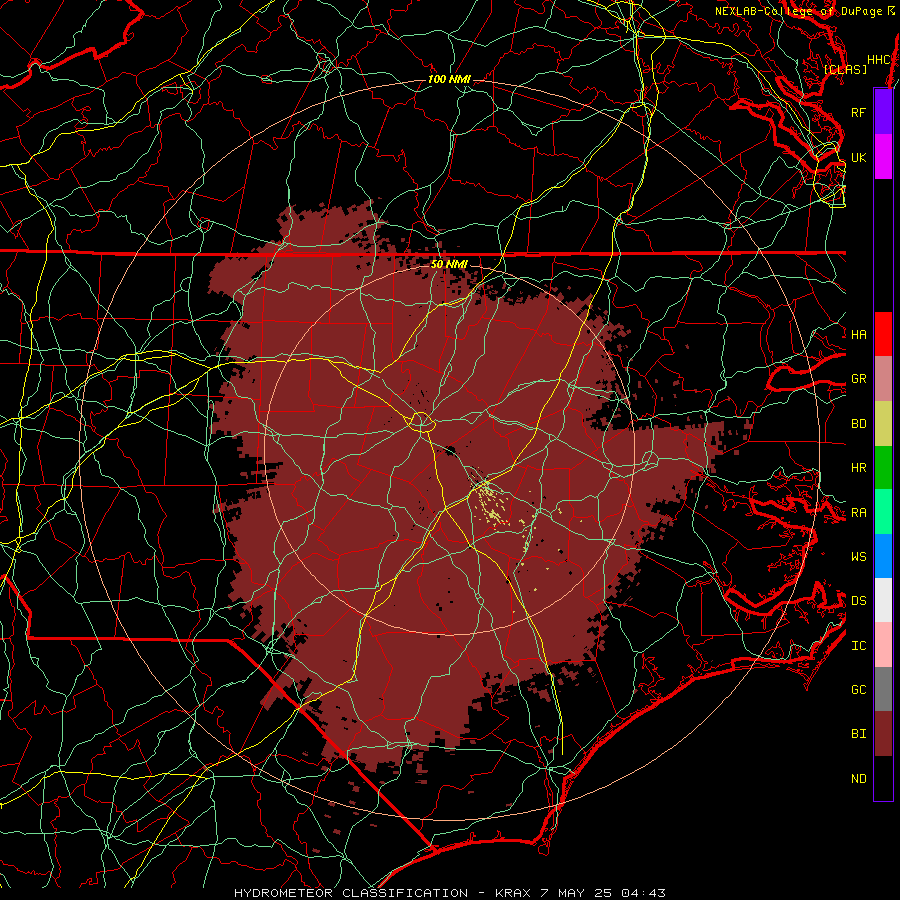Click the small loop interchange at the radar center
This screenshot has width=900, height=900.
(x=421, y=422)
